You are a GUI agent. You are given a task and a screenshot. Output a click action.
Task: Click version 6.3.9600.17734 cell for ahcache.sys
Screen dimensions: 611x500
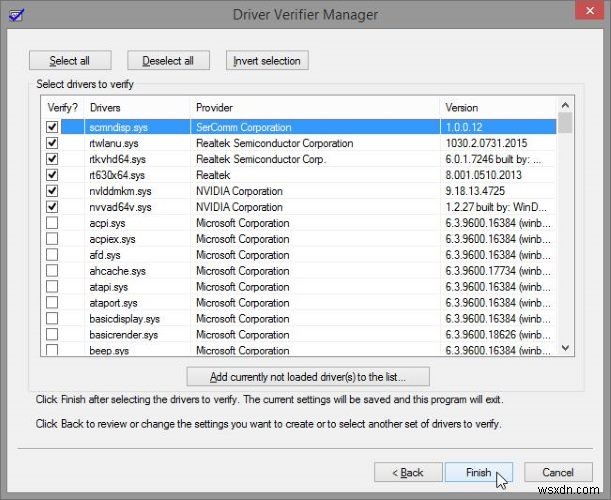[498, 271]
